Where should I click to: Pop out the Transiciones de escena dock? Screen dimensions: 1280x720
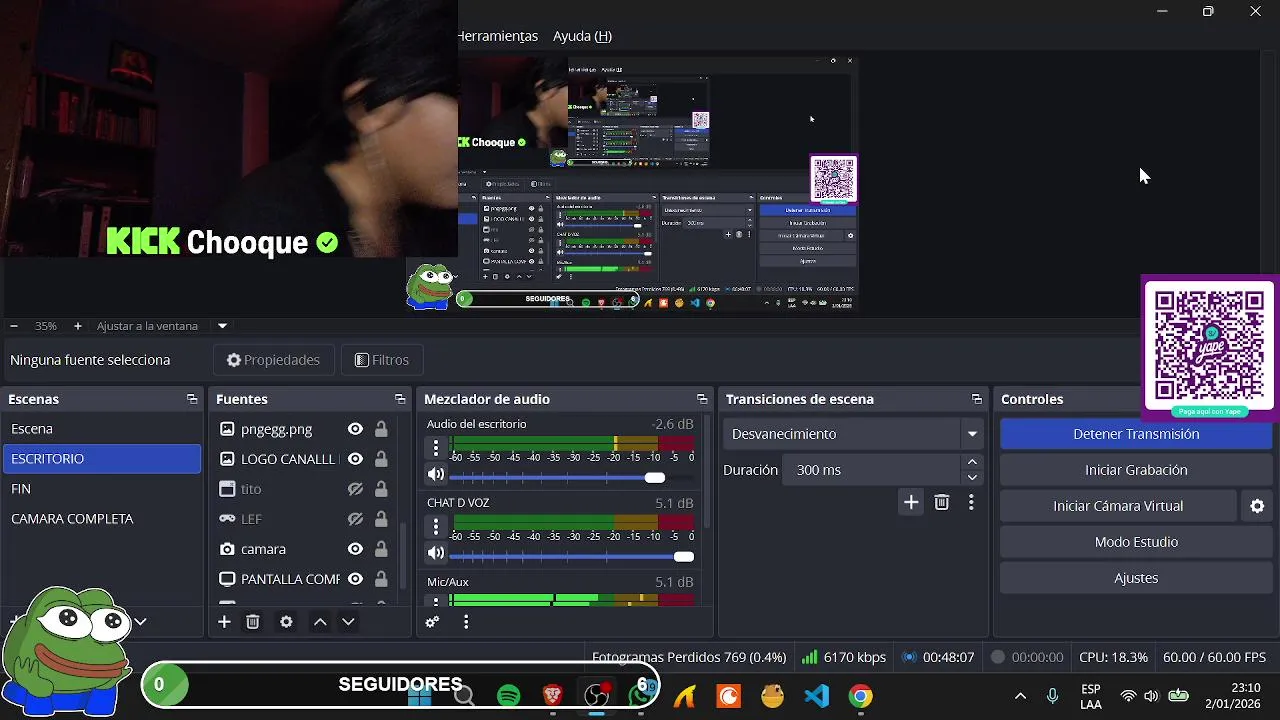[x=977, y=399]
